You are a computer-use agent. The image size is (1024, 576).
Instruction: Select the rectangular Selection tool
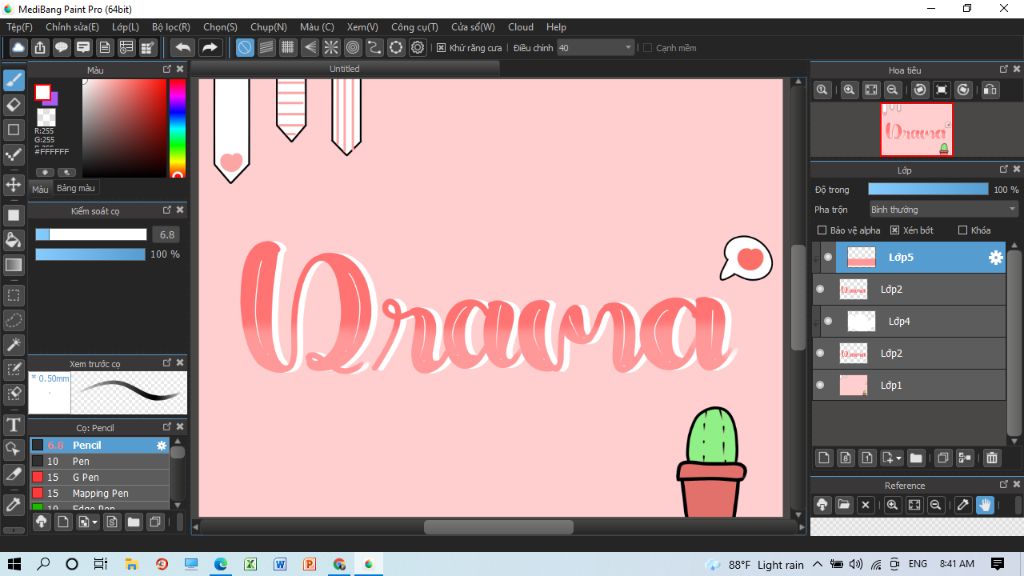tap(14, 295)
